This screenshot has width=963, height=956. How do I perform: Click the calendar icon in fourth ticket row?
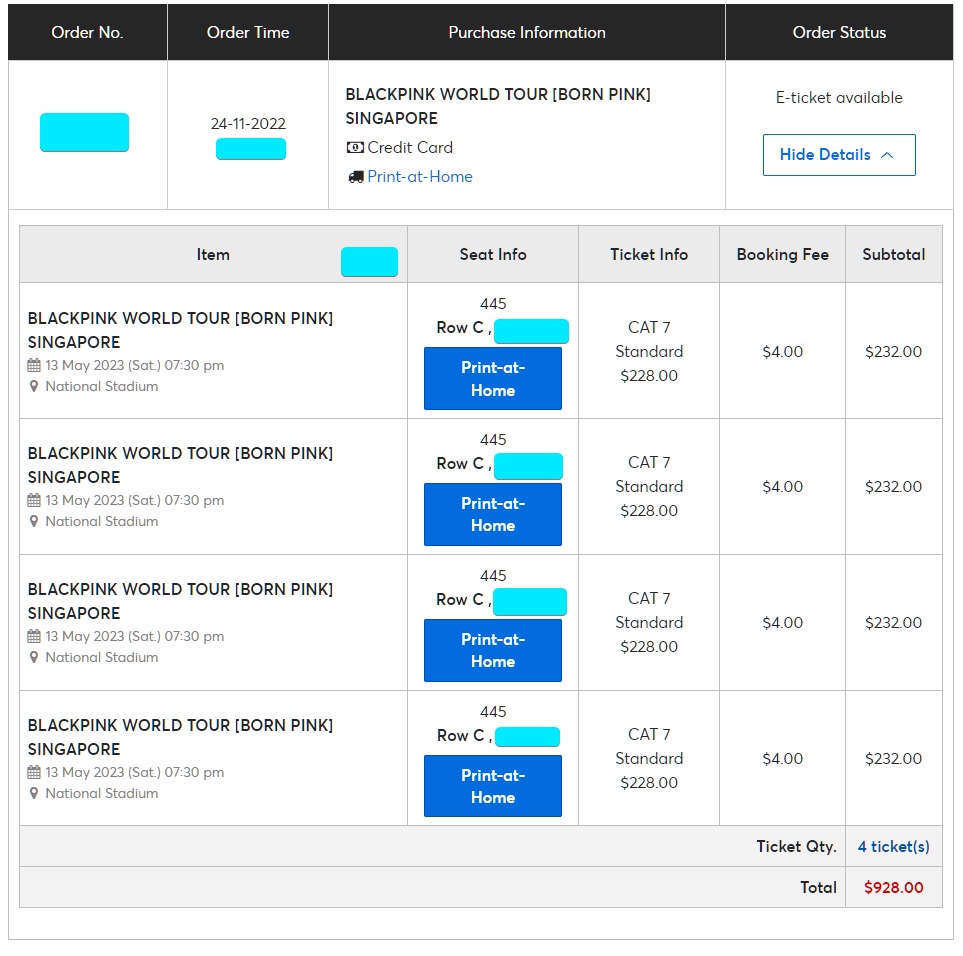click(x=34, y=773)
